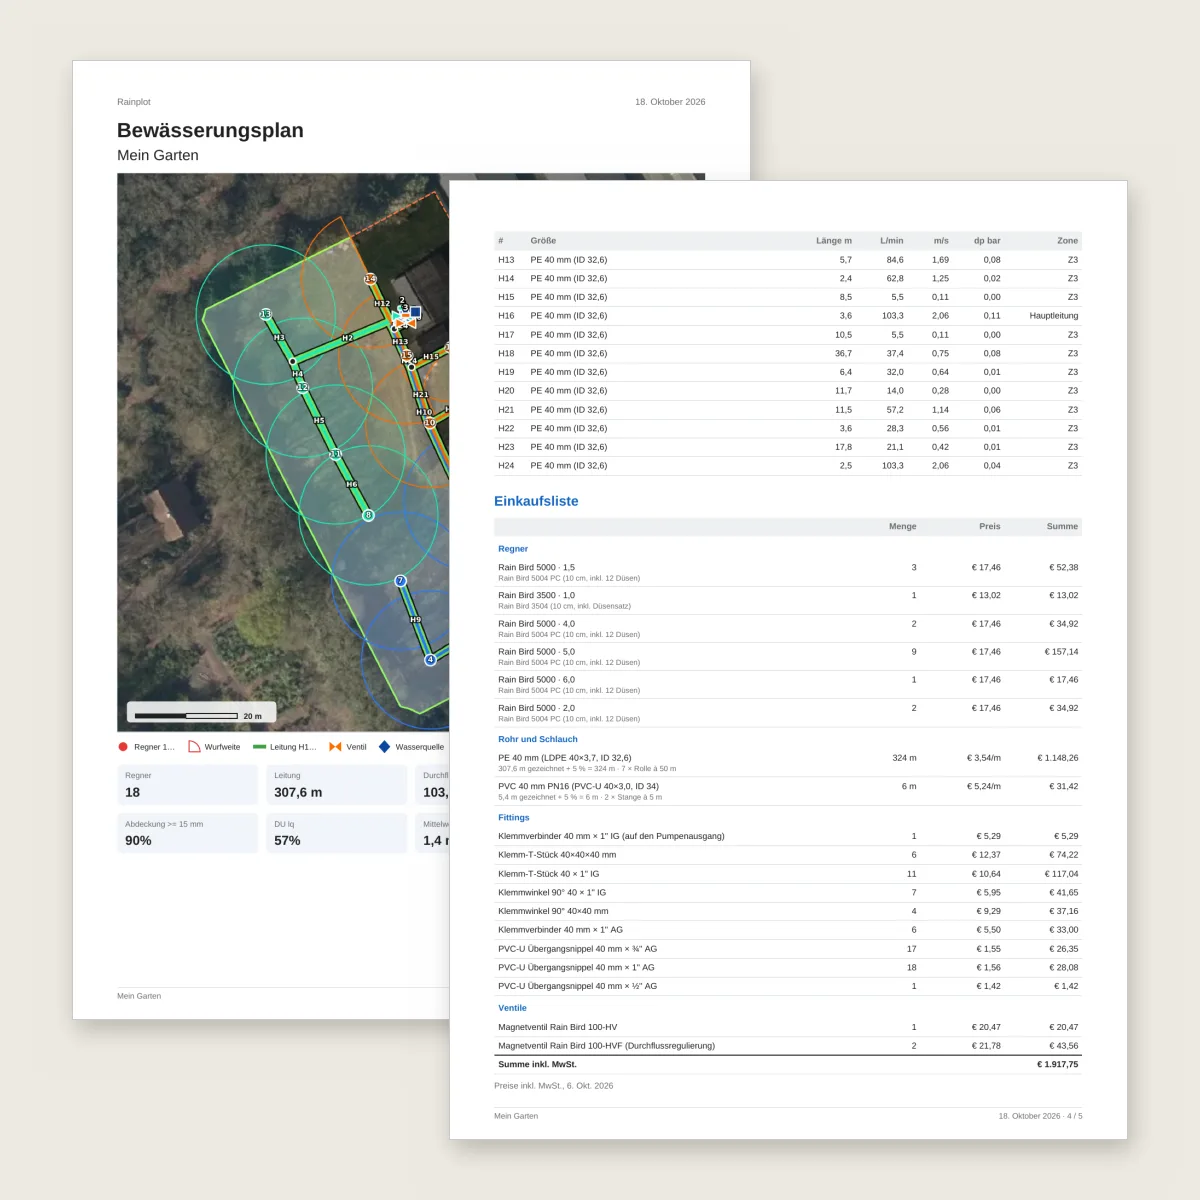Screen dimensions: 1200x1200
Task: Click the Leitung 307,6 m stat card
Action: [x=336, y=785]
